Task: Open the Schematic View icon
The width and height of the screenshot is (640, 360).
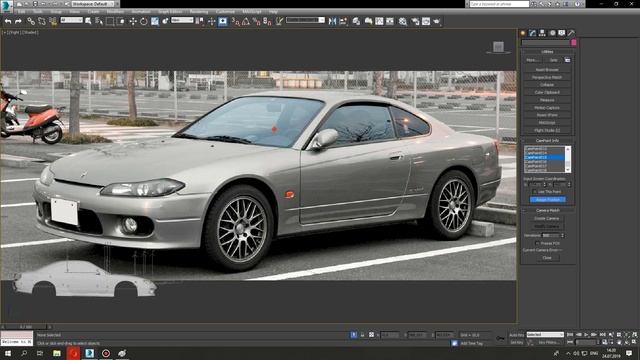Action: pyautogui.click(x=390, y=21)
